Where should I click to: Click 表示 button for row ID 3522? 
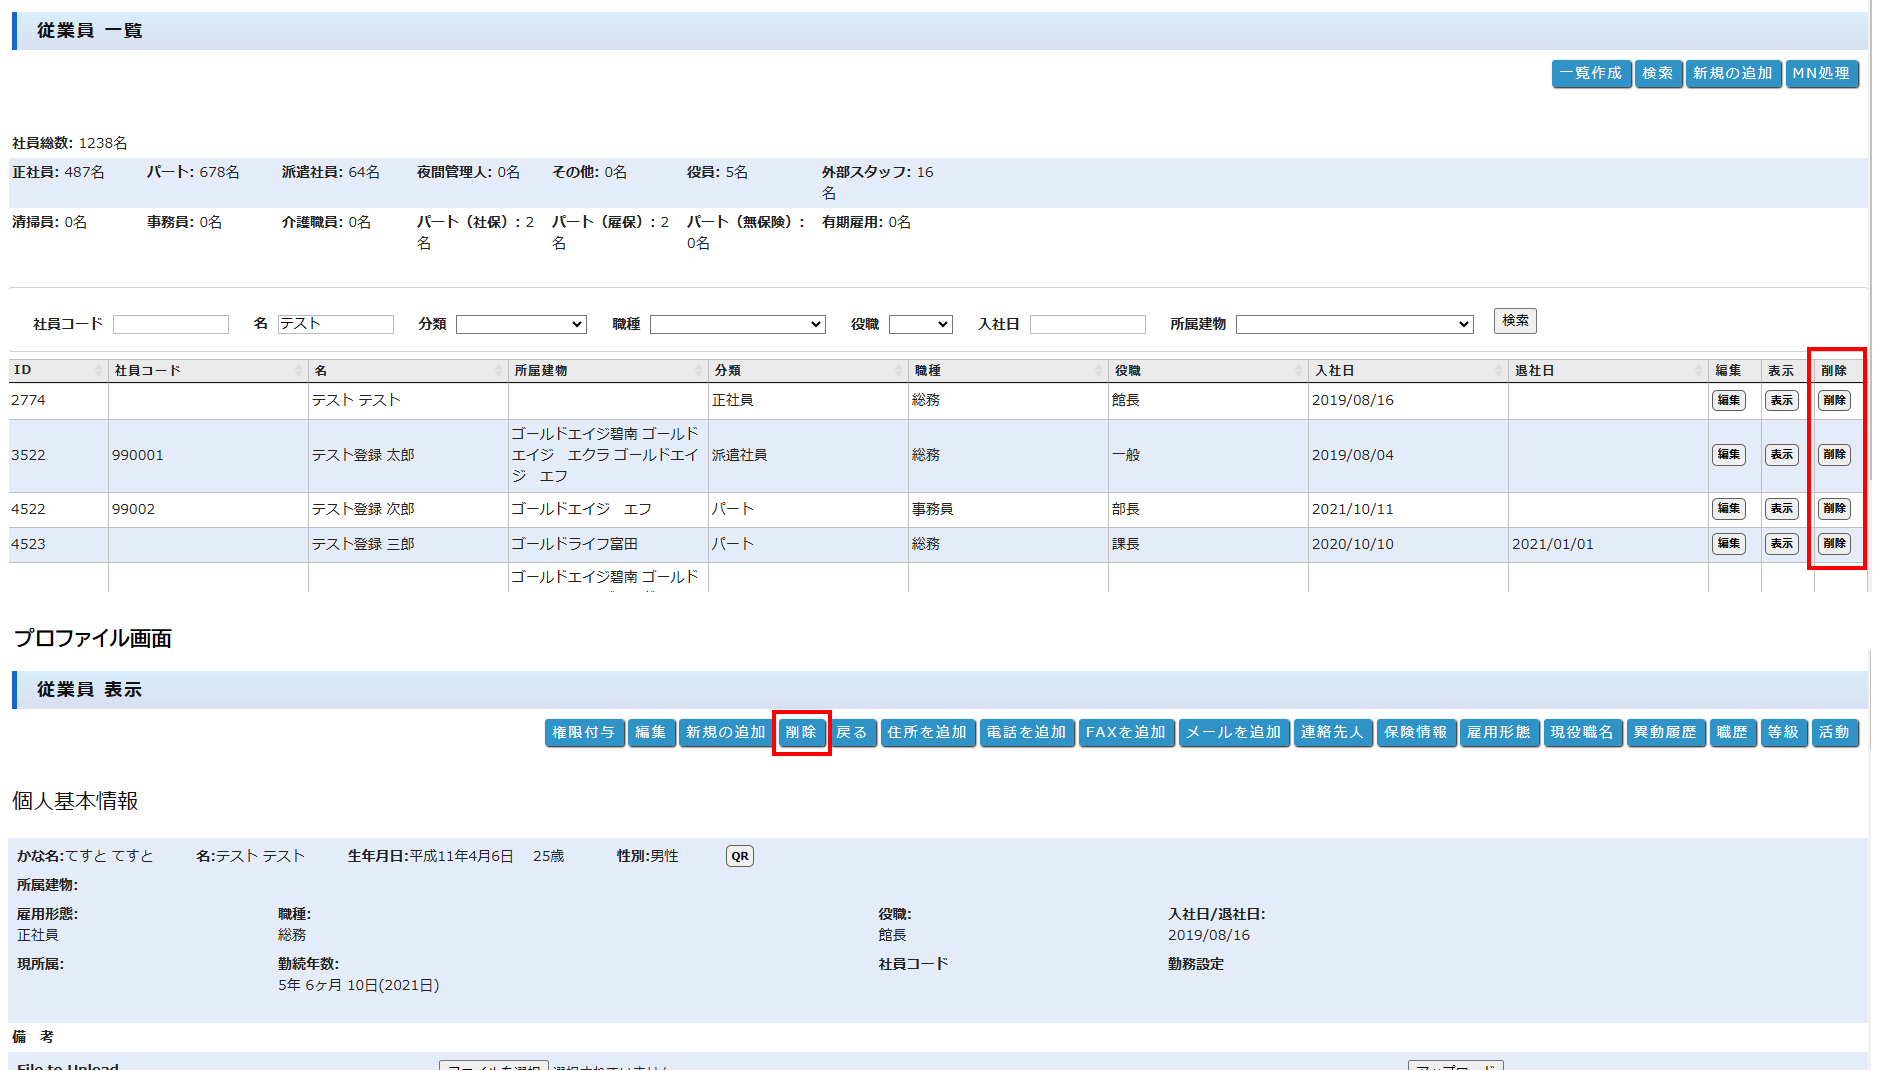point(1781,454)
